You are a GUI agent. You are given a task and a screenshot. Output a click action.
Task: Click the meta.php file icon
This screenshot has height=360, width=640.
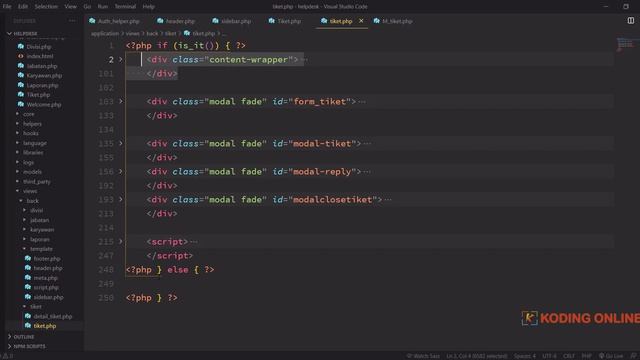point(28,278)
